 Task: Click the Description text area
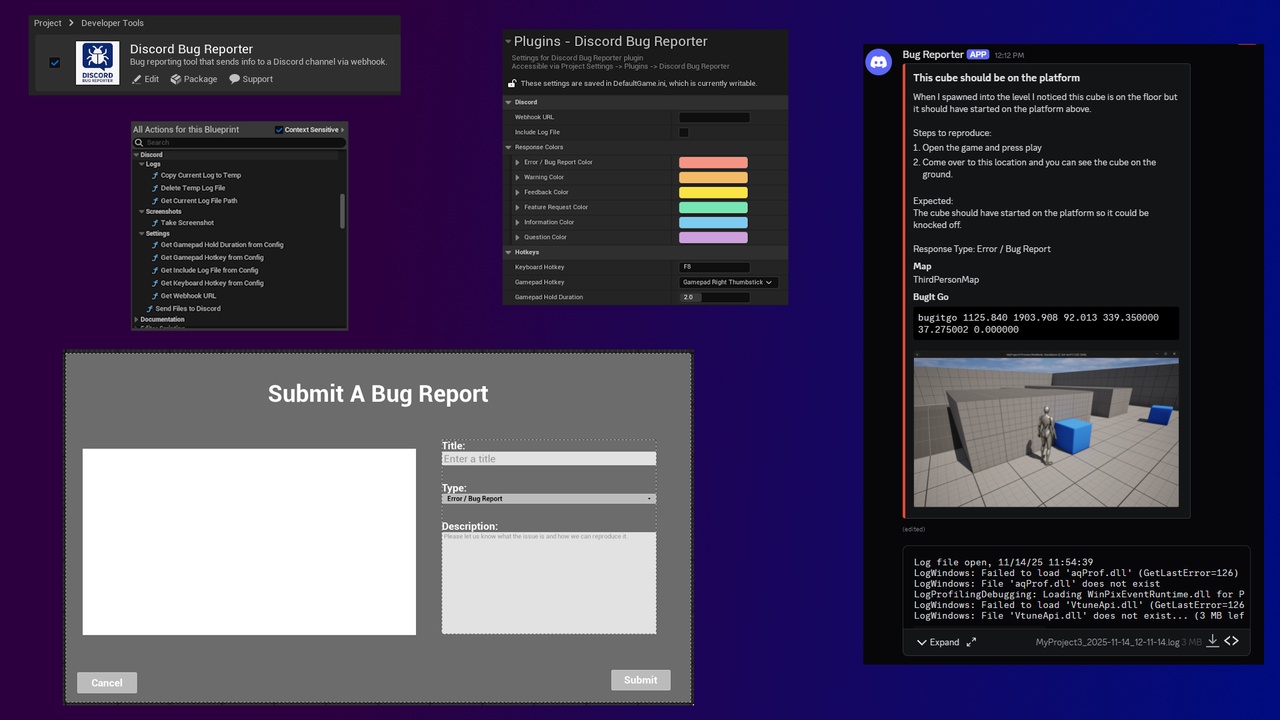(549, 582)
